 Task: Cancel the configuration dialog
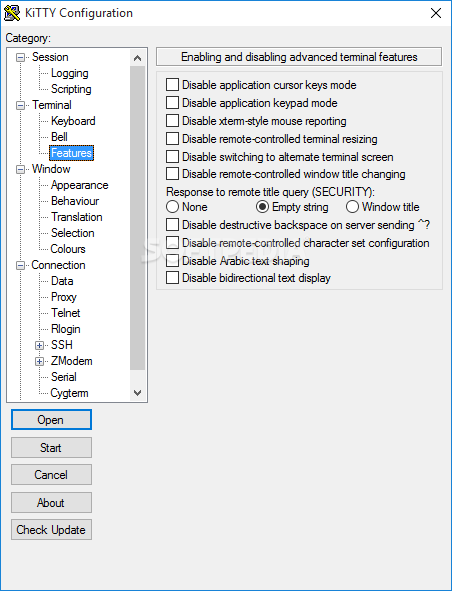(51, 475)
